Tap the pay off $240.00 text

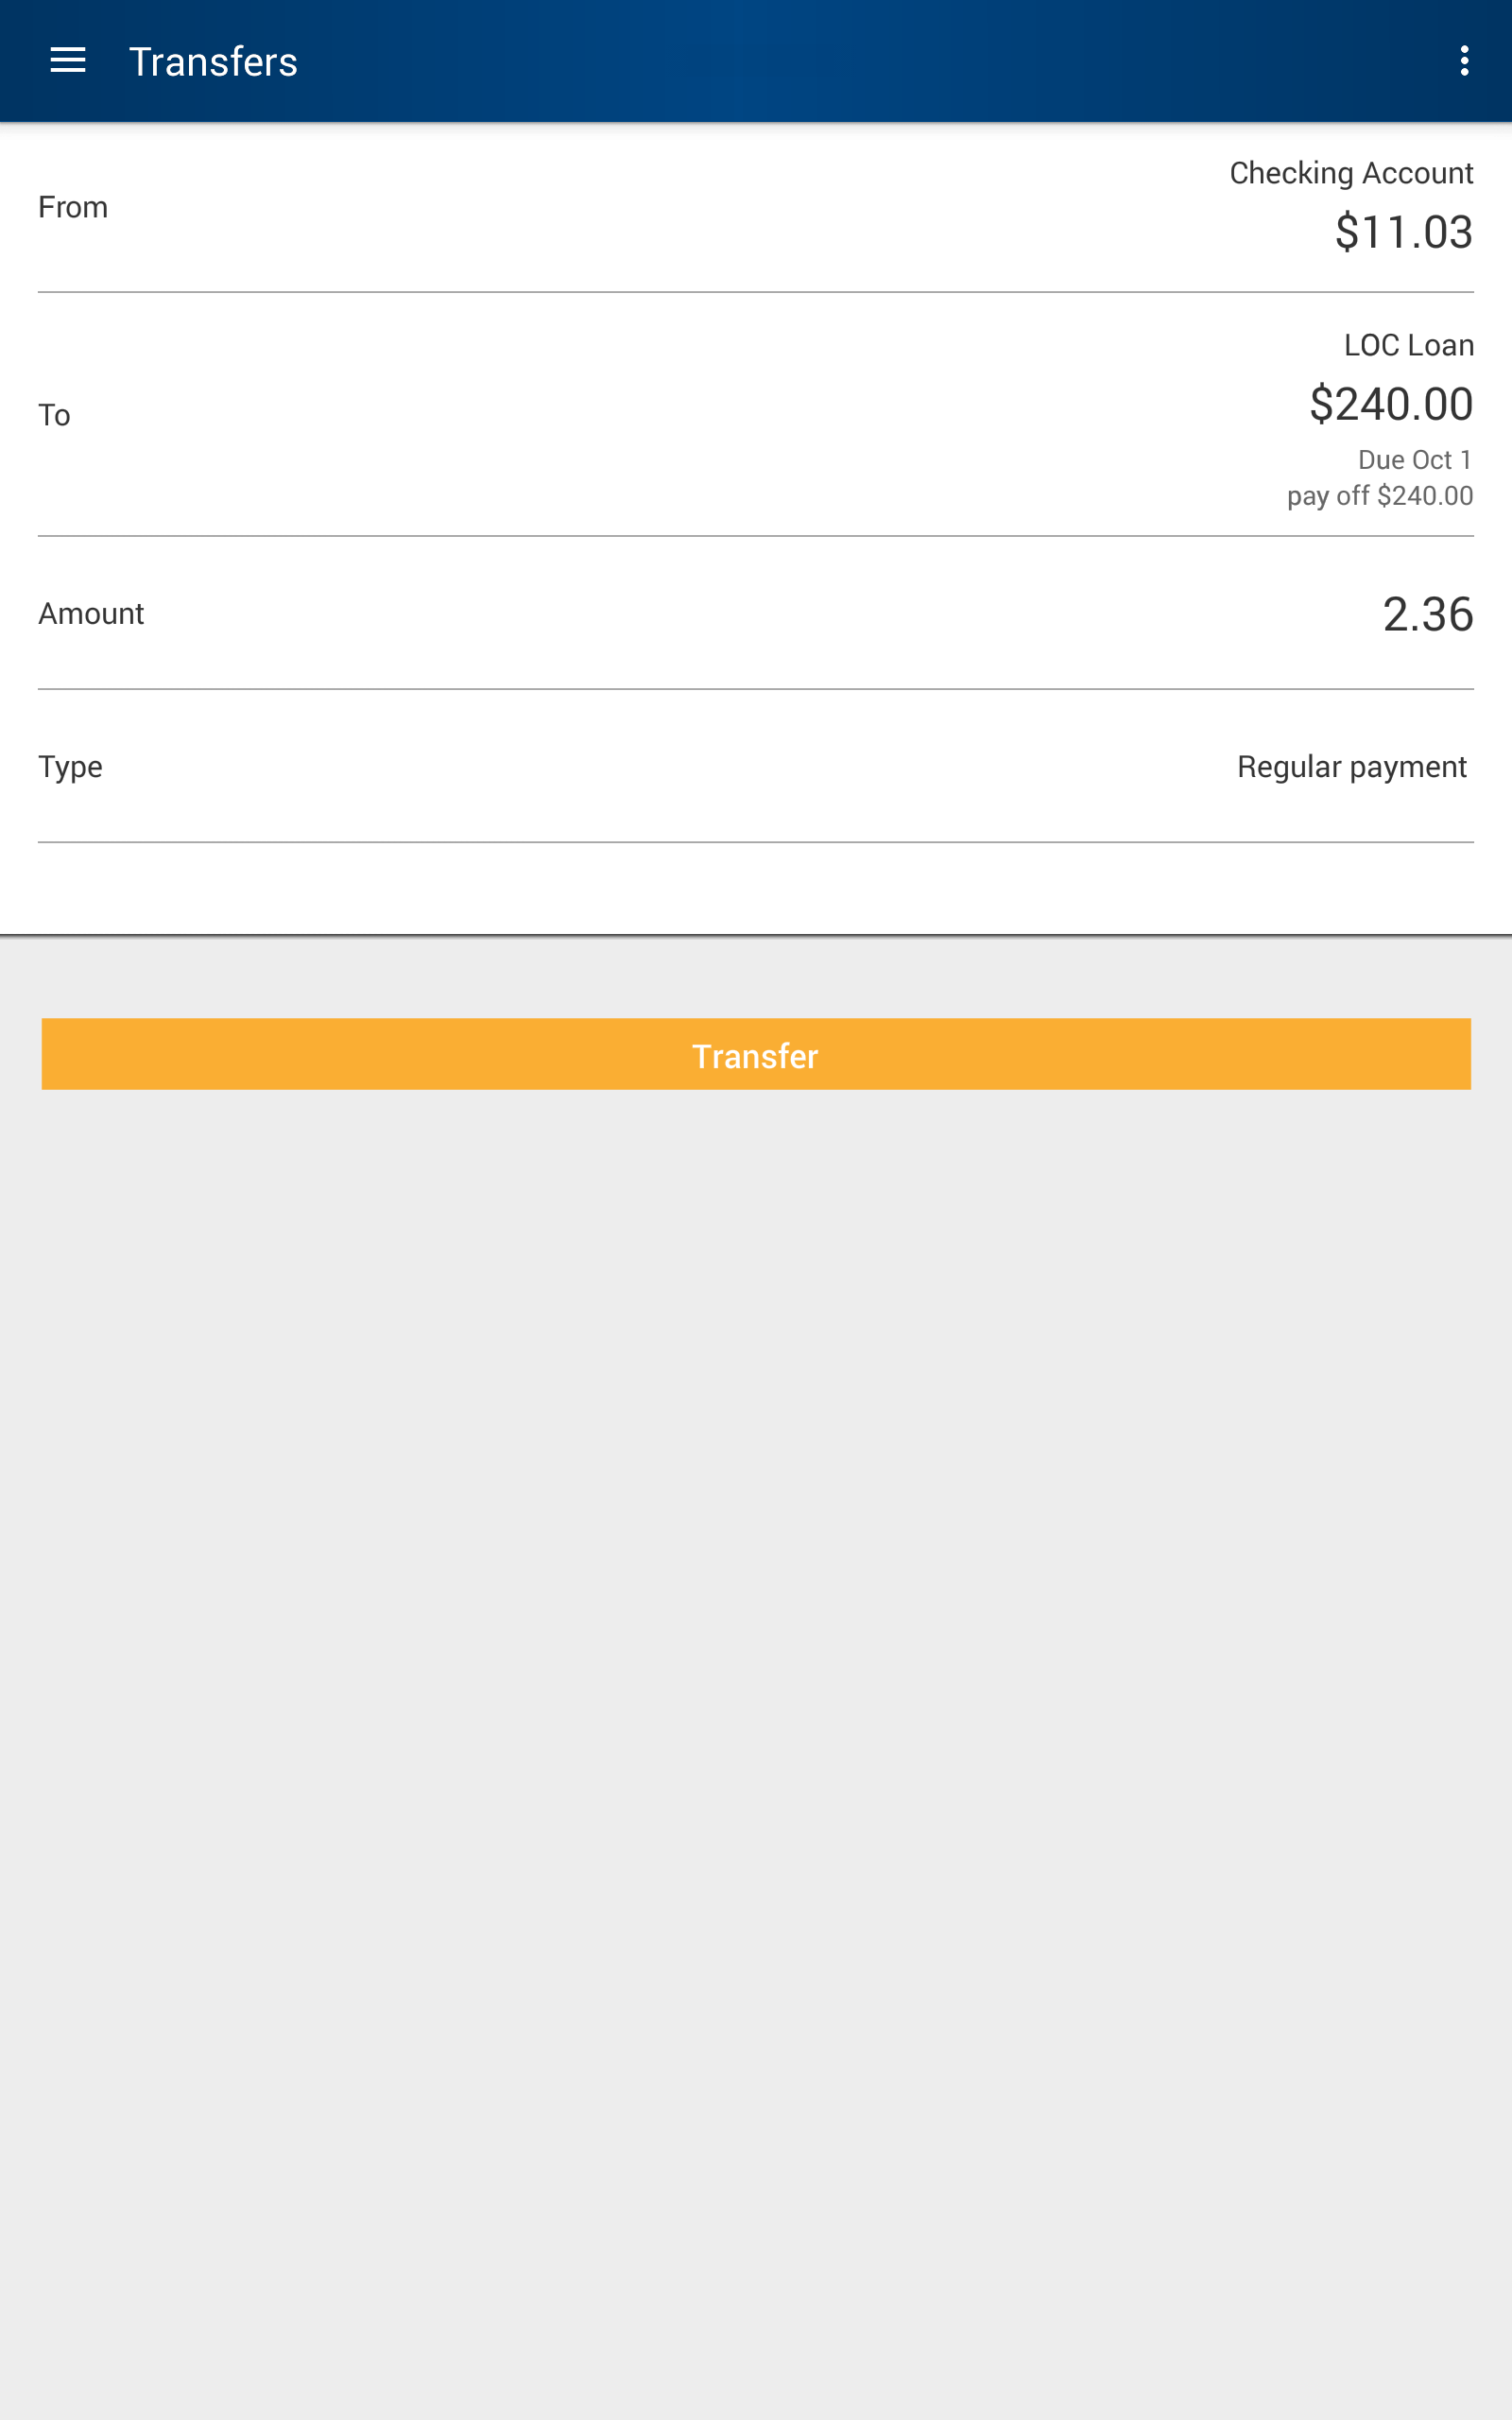click(x=1380, y=494)
